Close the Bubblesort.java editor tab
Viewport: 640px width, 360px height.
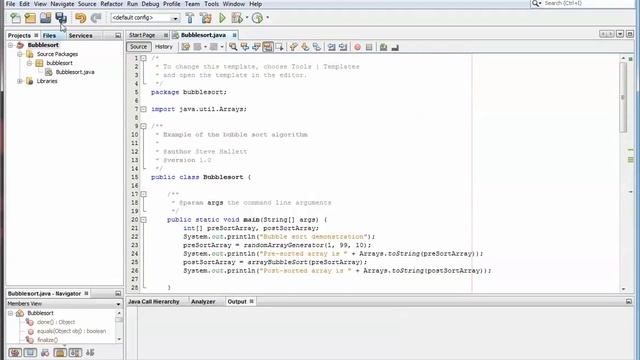pyautogui.click(x=235, y=35)
